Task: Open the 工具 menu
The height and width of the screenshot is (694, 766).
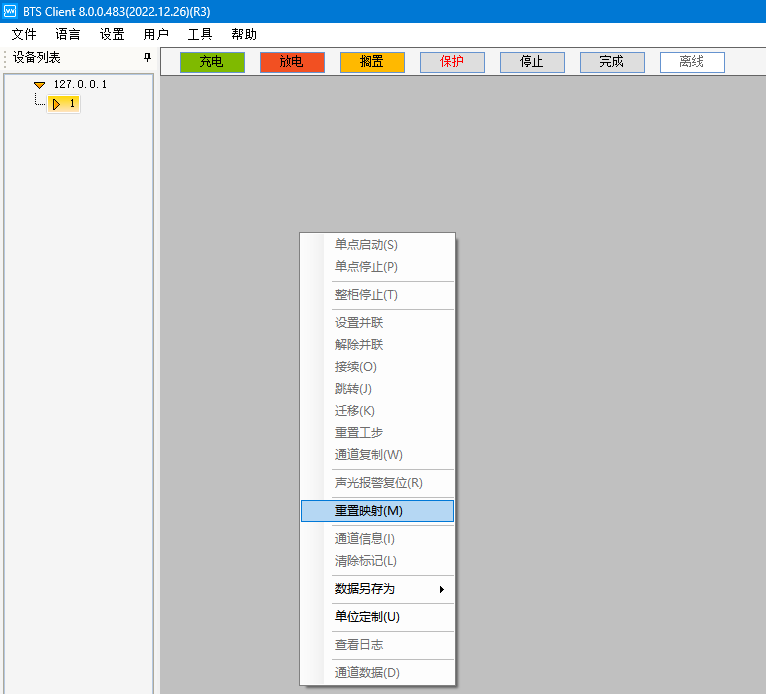Action: (x=200, y=34)
